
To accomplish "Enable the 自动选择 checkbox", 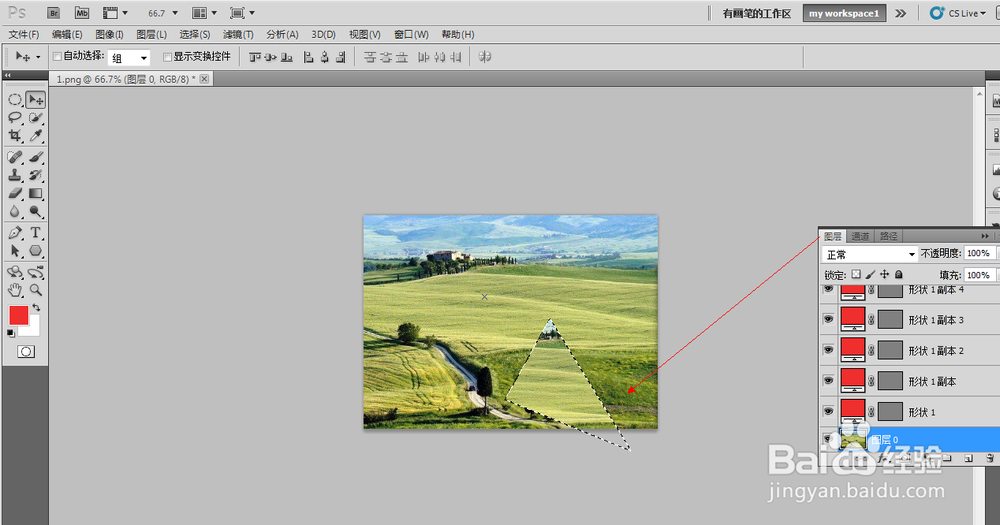I will tap(57, 57).
